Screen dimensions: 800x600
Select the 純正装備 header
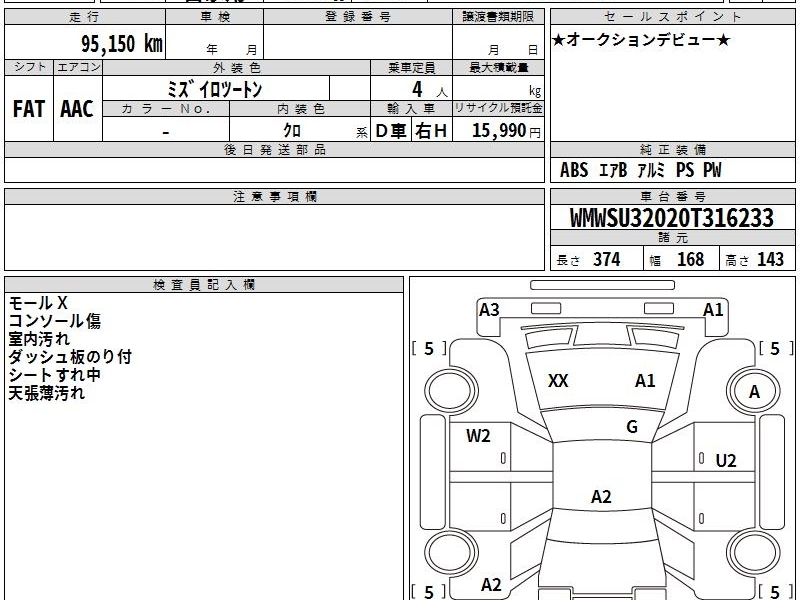tap(672, 149)
